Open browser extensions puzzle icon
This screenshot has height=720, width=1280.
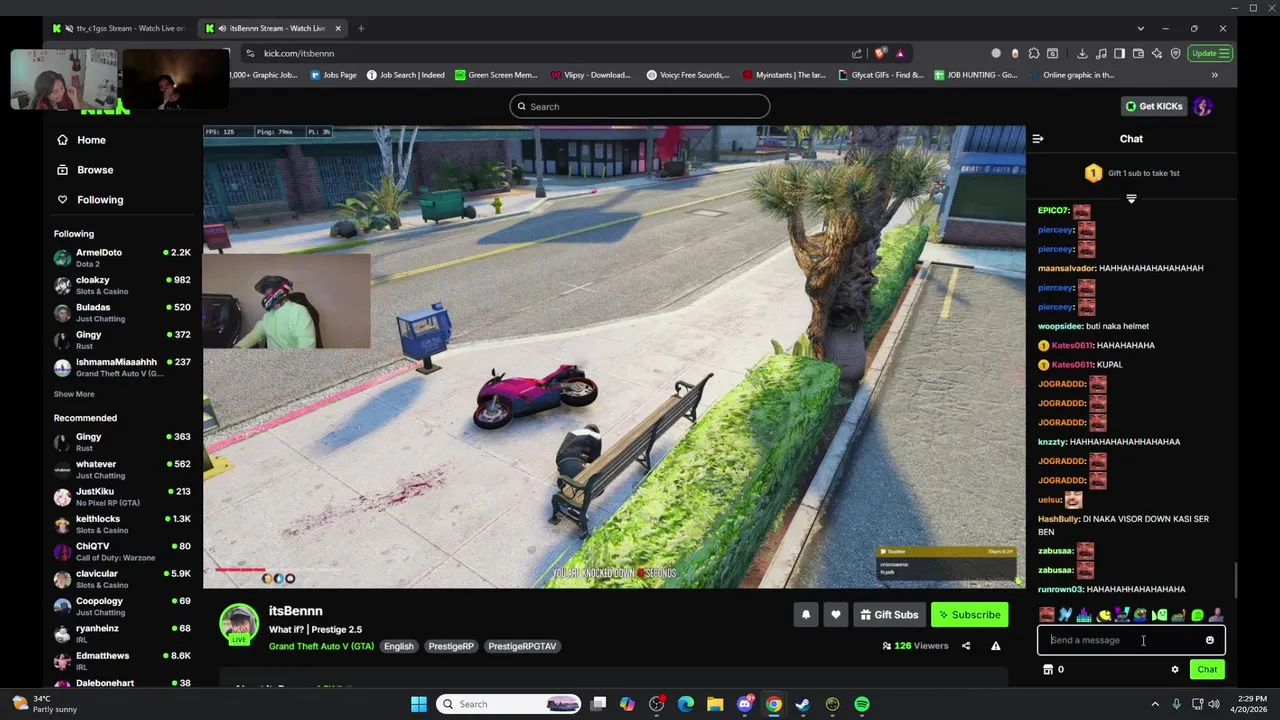coord(1034,53)
